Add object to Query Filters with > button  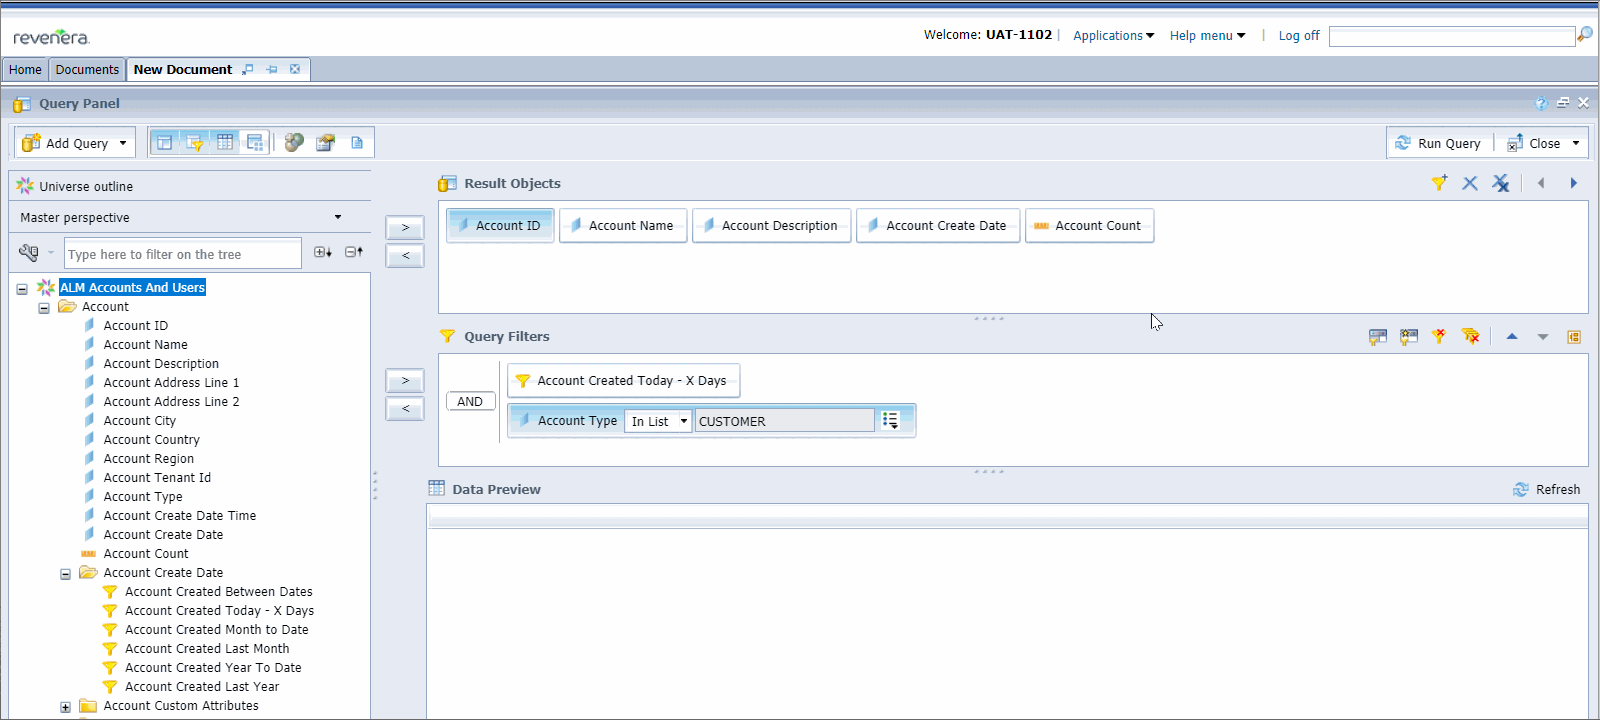(405, 380)
